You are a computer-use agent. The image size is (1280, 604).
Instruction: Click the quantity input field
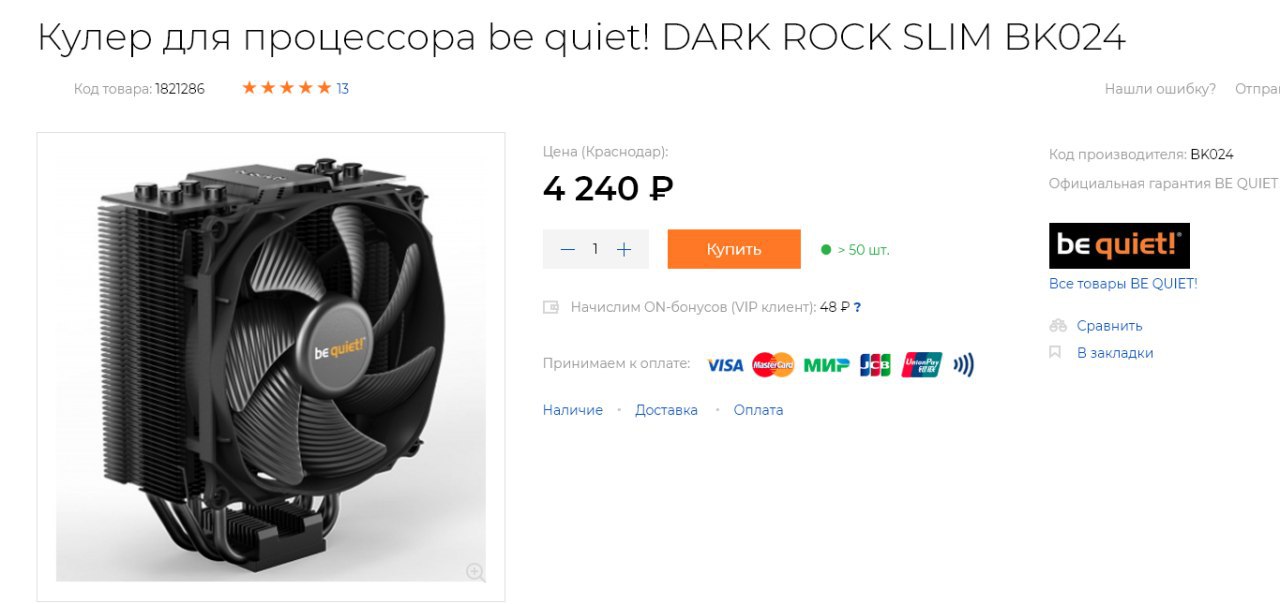click(595, 249)
